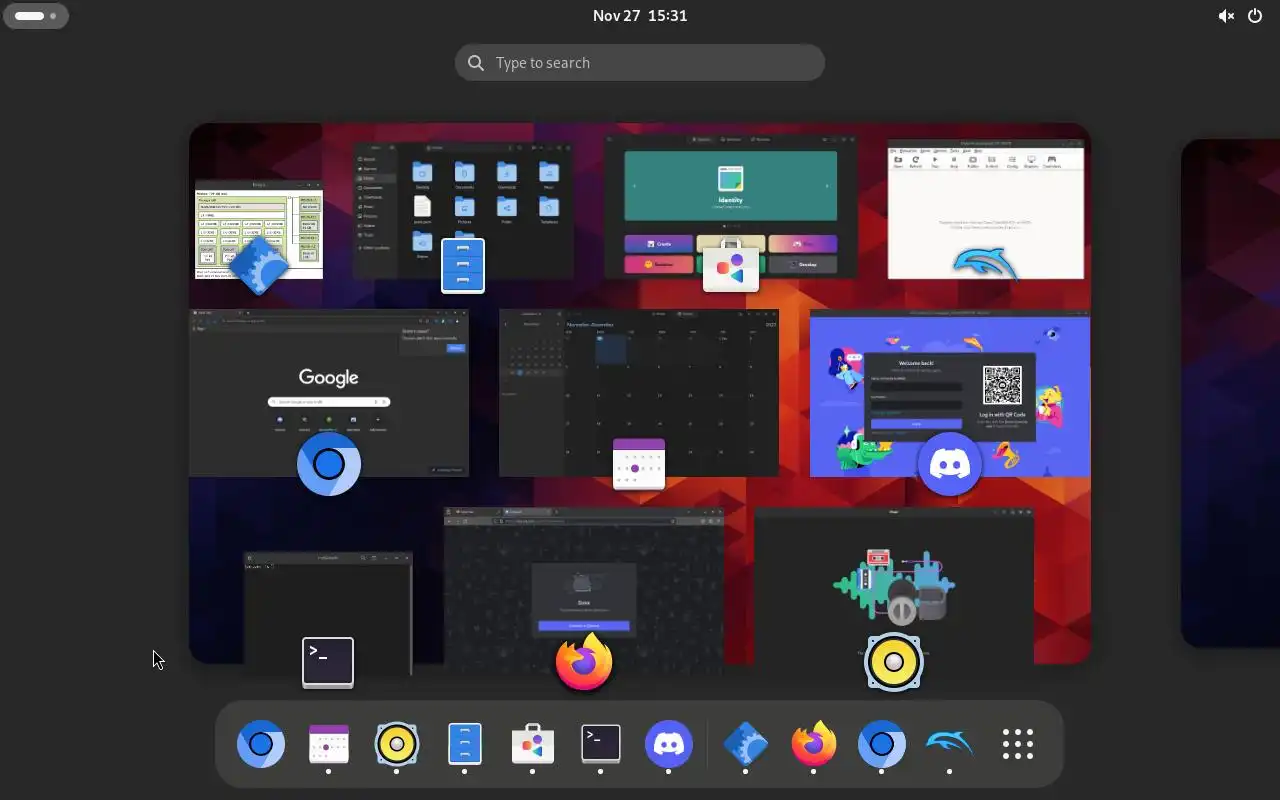Click the muted volume icon in top bar
This screenshot has height=800, width=1280.
(x=1226, y=16)
